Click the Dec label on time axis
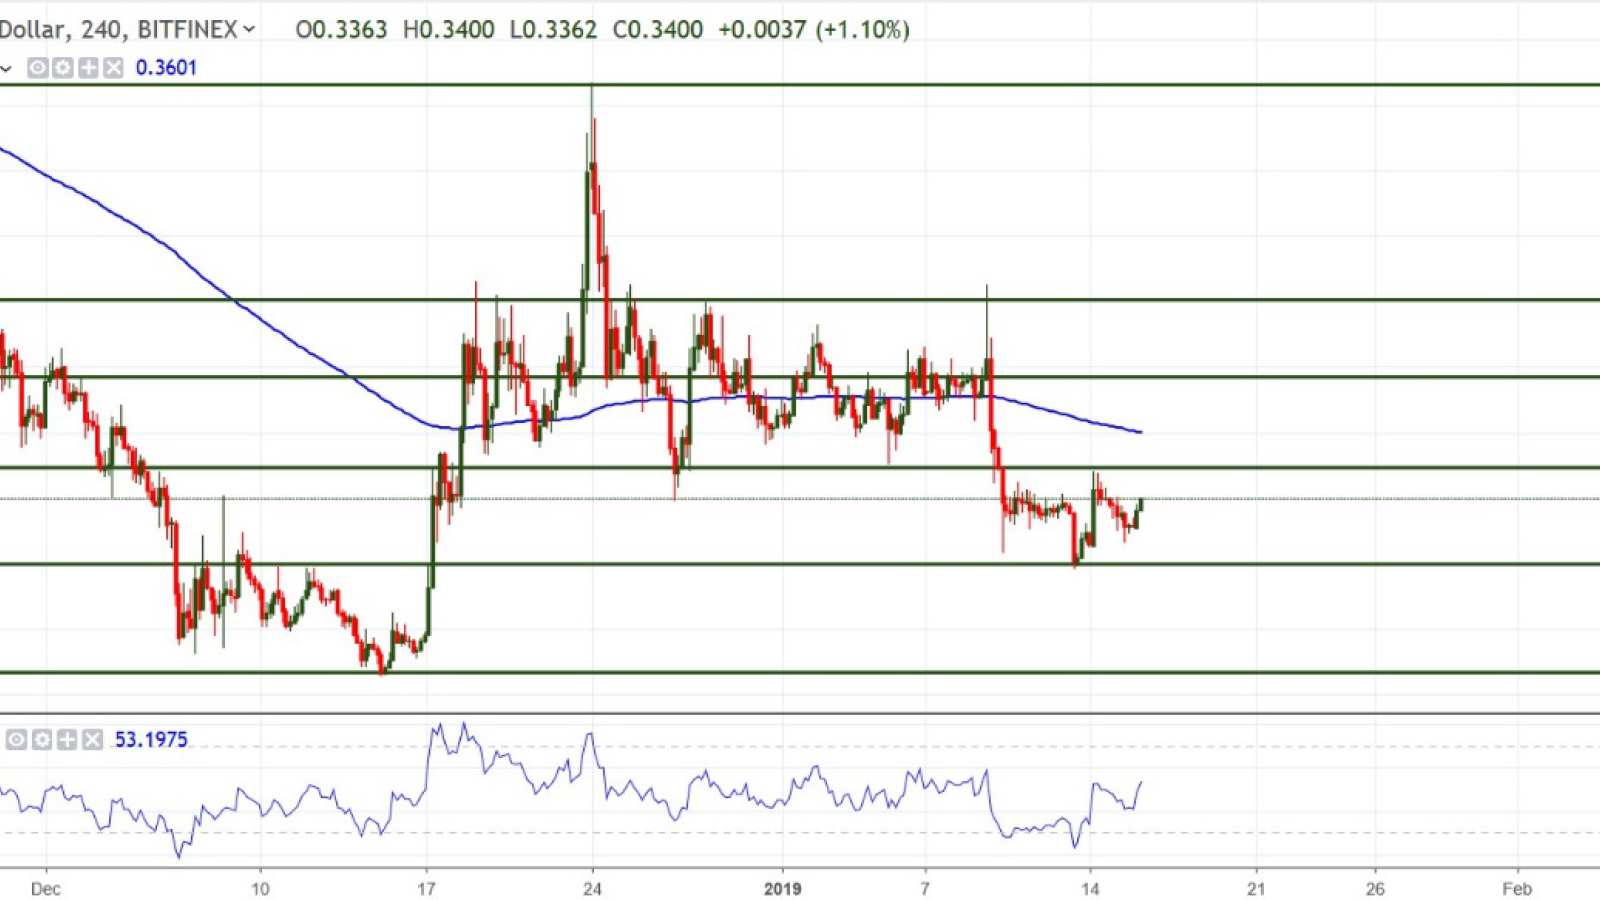This screenshot has height=900, width=1600. click(x=46, y=889)
